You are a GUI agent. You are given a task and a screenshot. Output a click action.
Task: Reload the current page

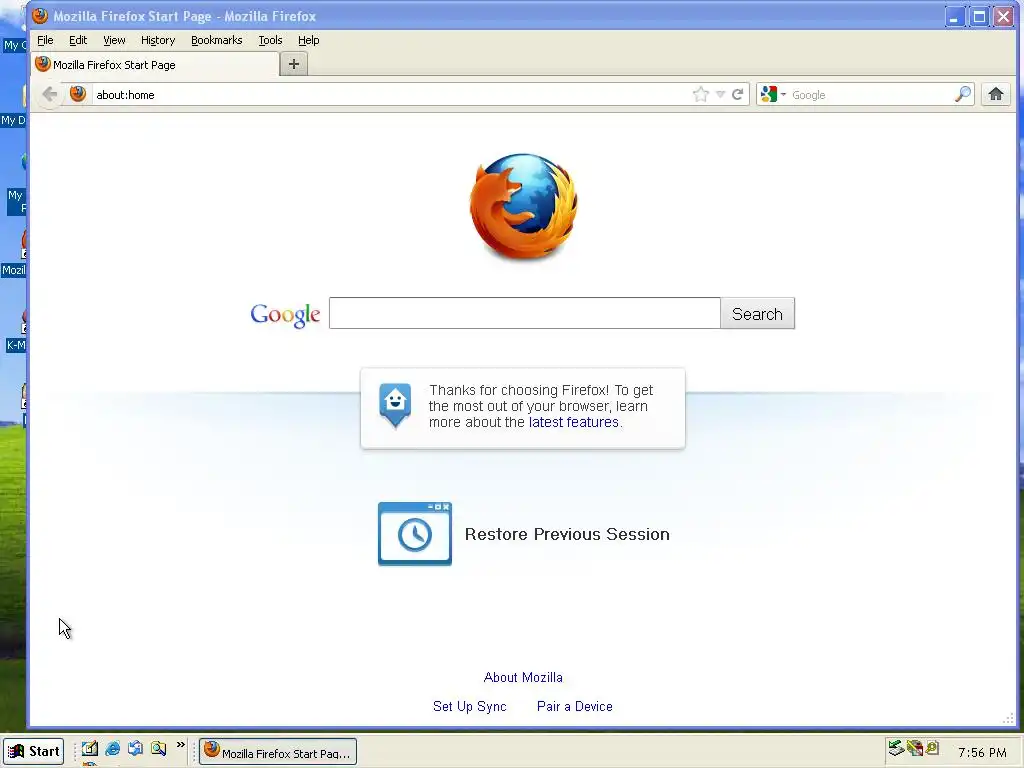coord(738,95)
